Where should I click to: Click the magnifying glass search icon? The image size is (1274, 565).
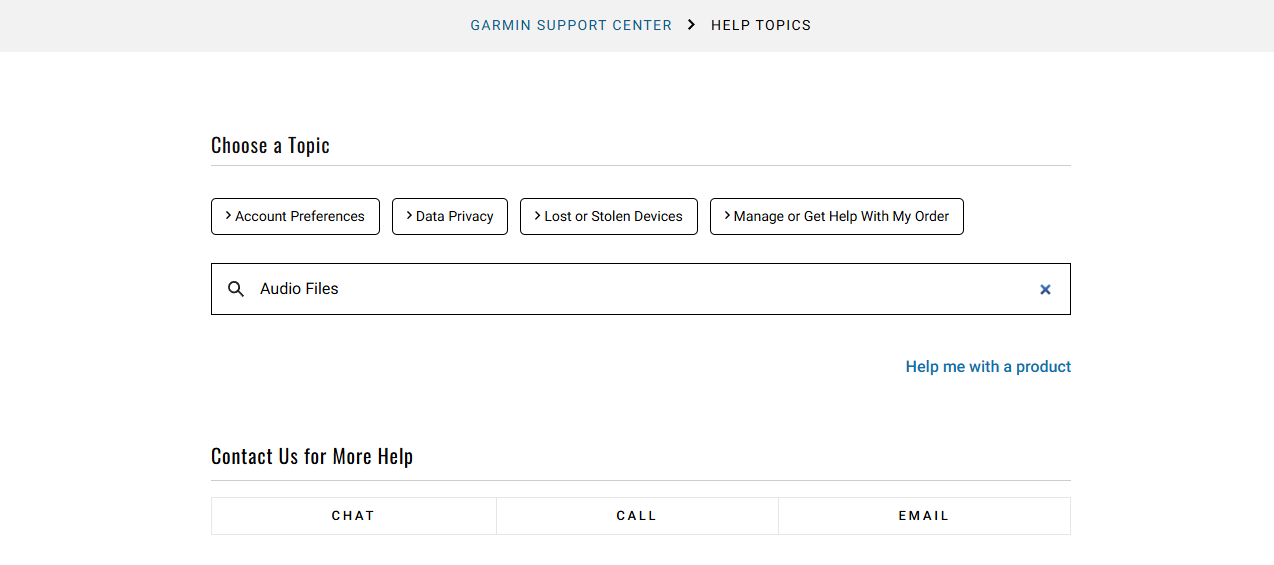click(236, 289)
